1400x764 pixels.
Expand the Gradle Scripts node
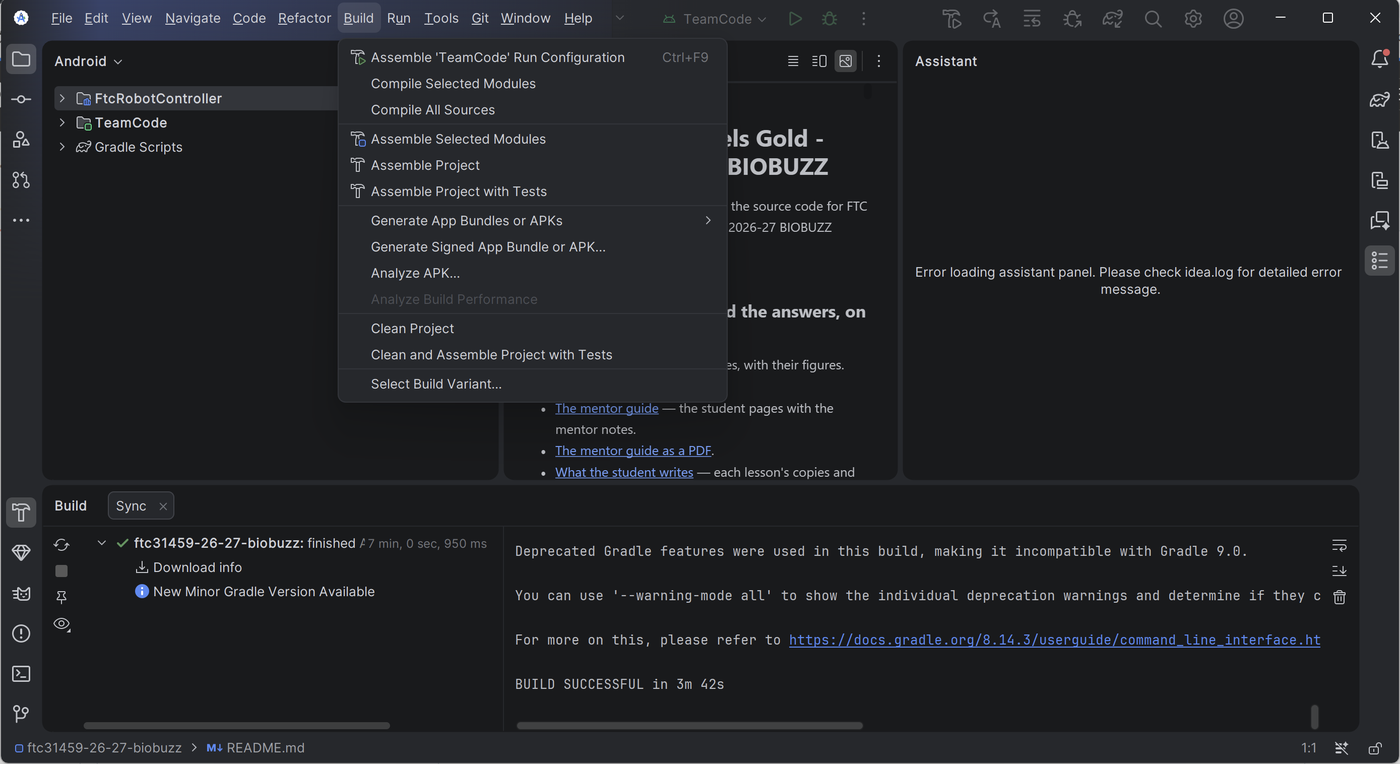[62, 147]
